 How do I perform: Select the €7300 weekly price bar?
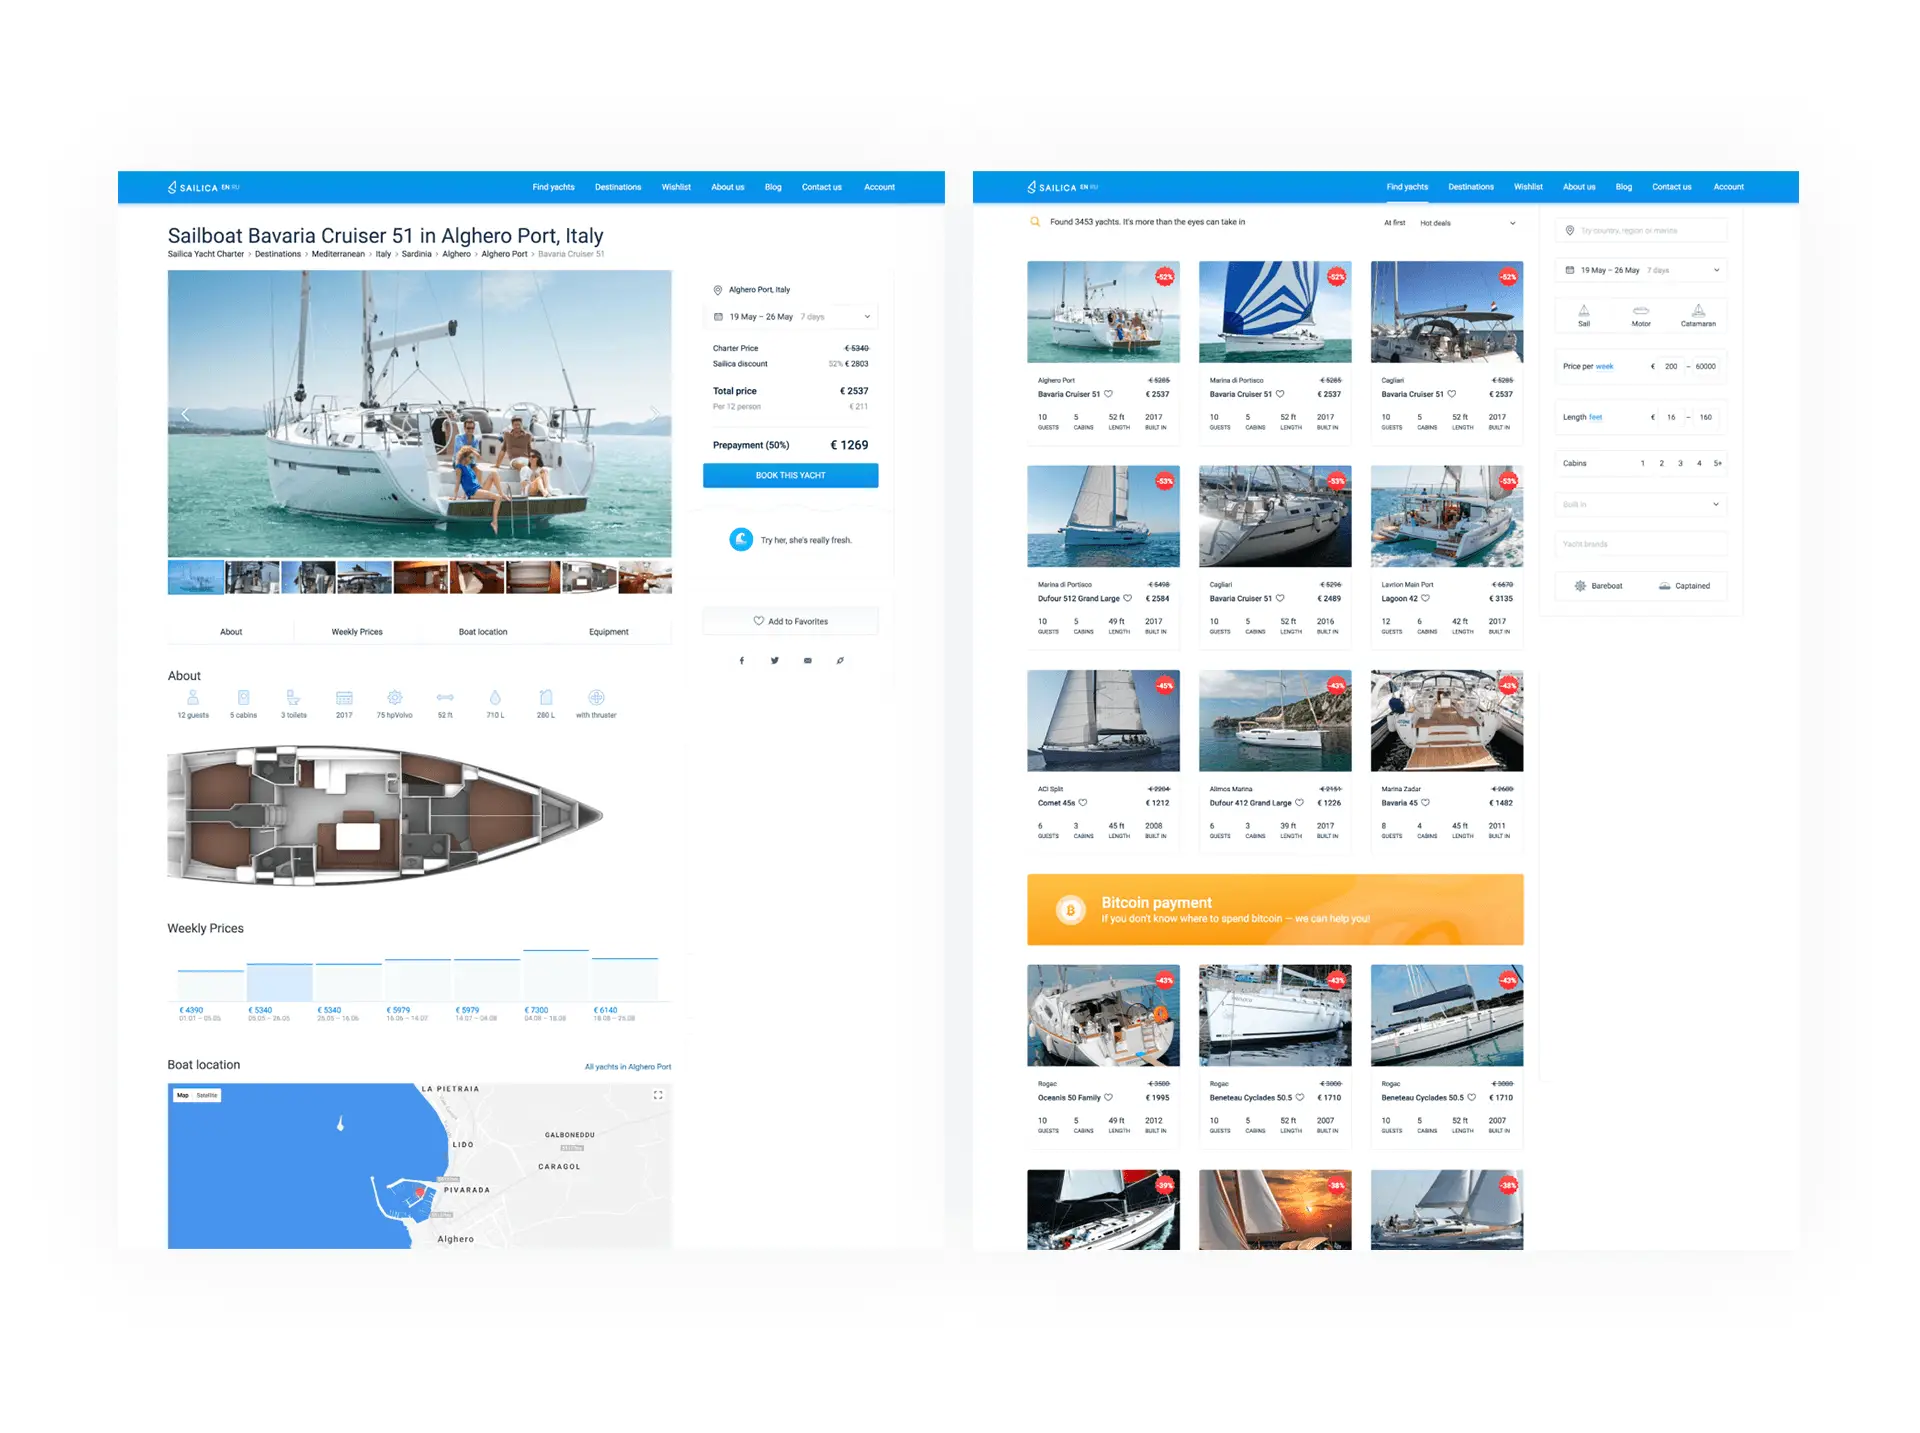[x=556, y=975]
